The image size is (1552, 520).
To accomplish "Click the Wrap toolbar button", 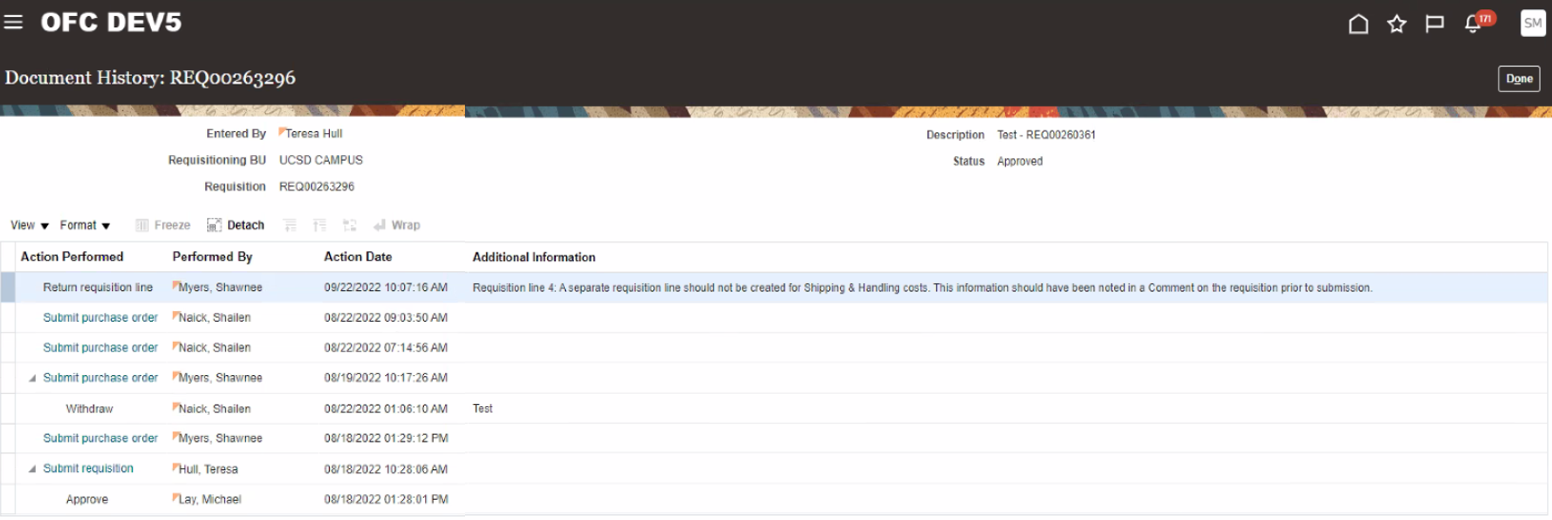I will (397, 225).
